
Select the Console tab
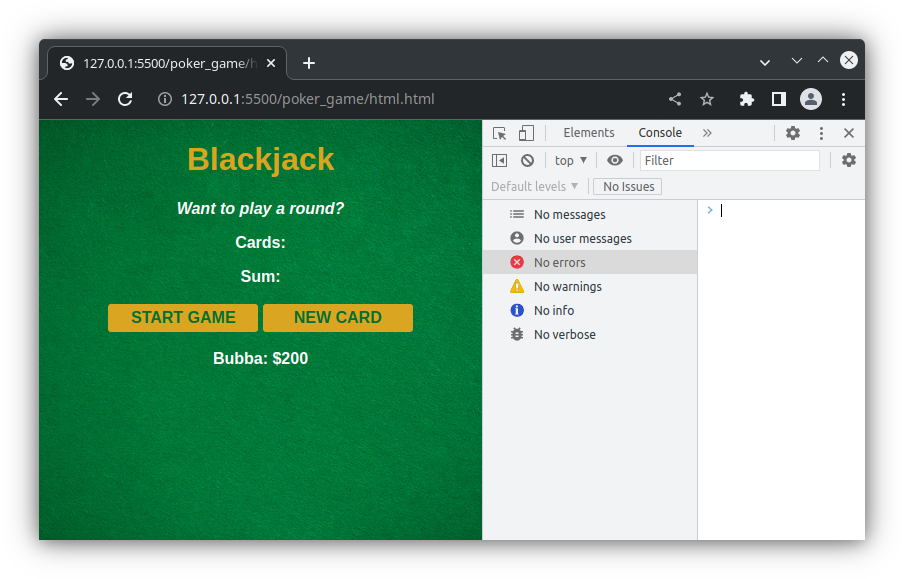tap(659, 132)
